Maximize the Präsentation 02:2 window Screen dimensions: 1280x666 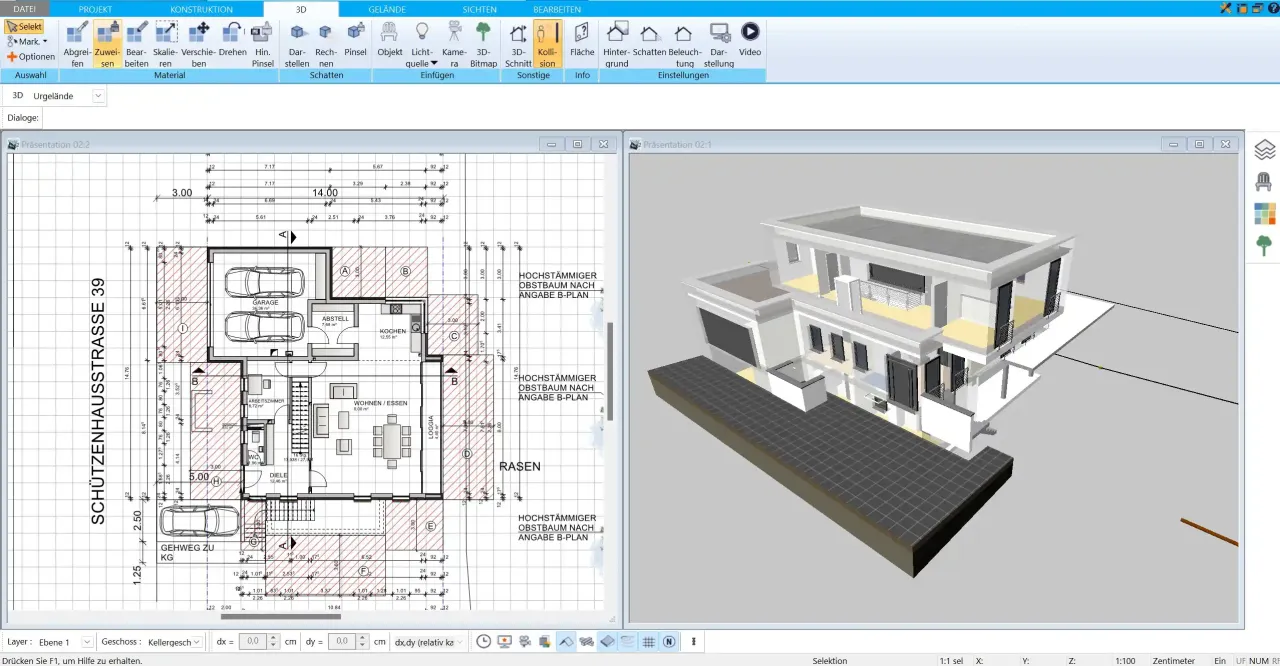click(x=577, y=144)
